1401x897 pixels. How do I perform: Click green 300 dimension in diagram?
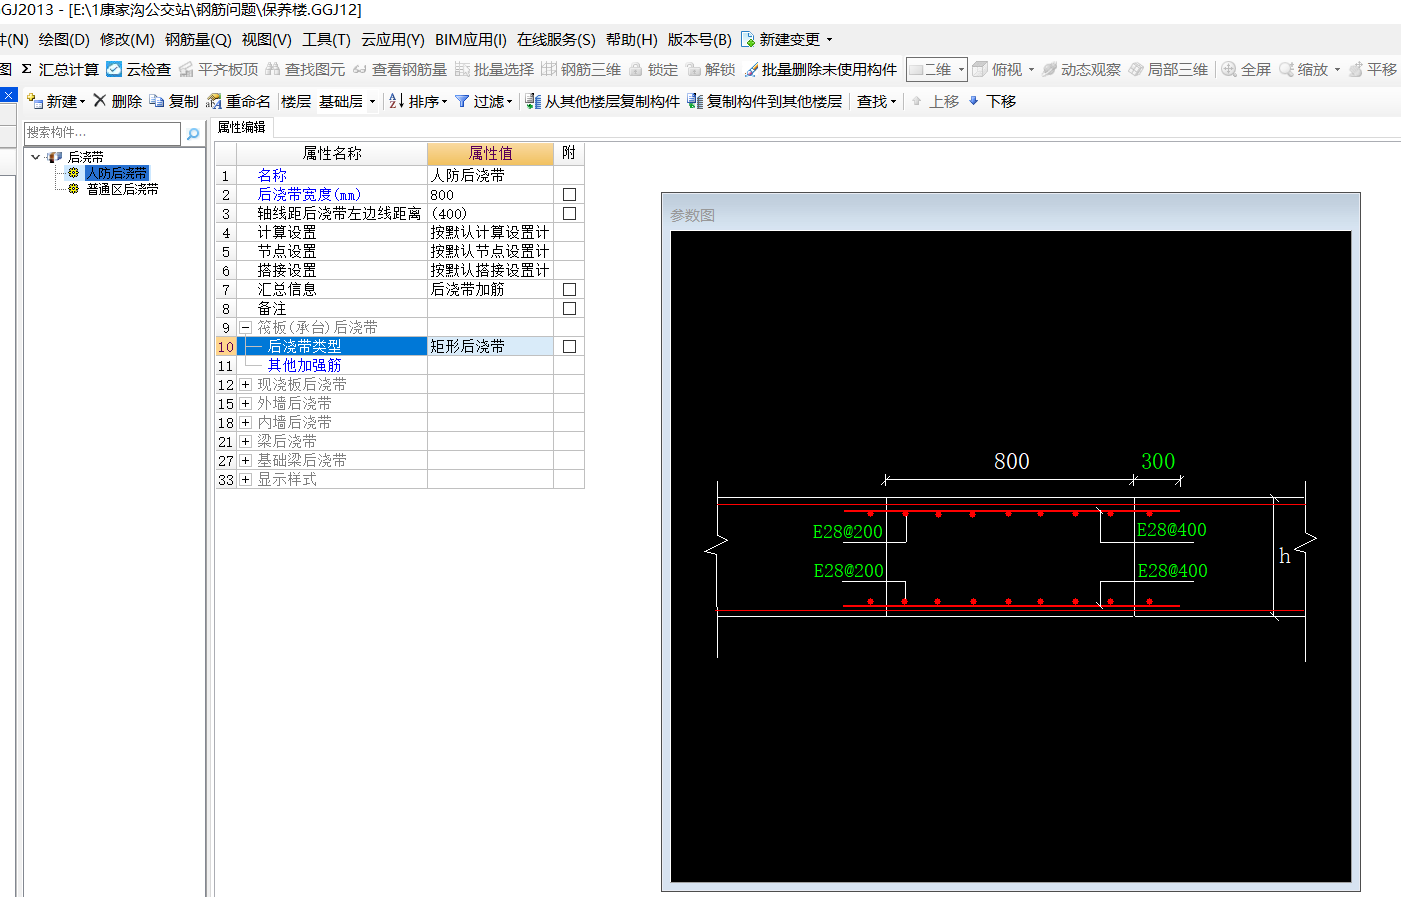pos(1158,461)
